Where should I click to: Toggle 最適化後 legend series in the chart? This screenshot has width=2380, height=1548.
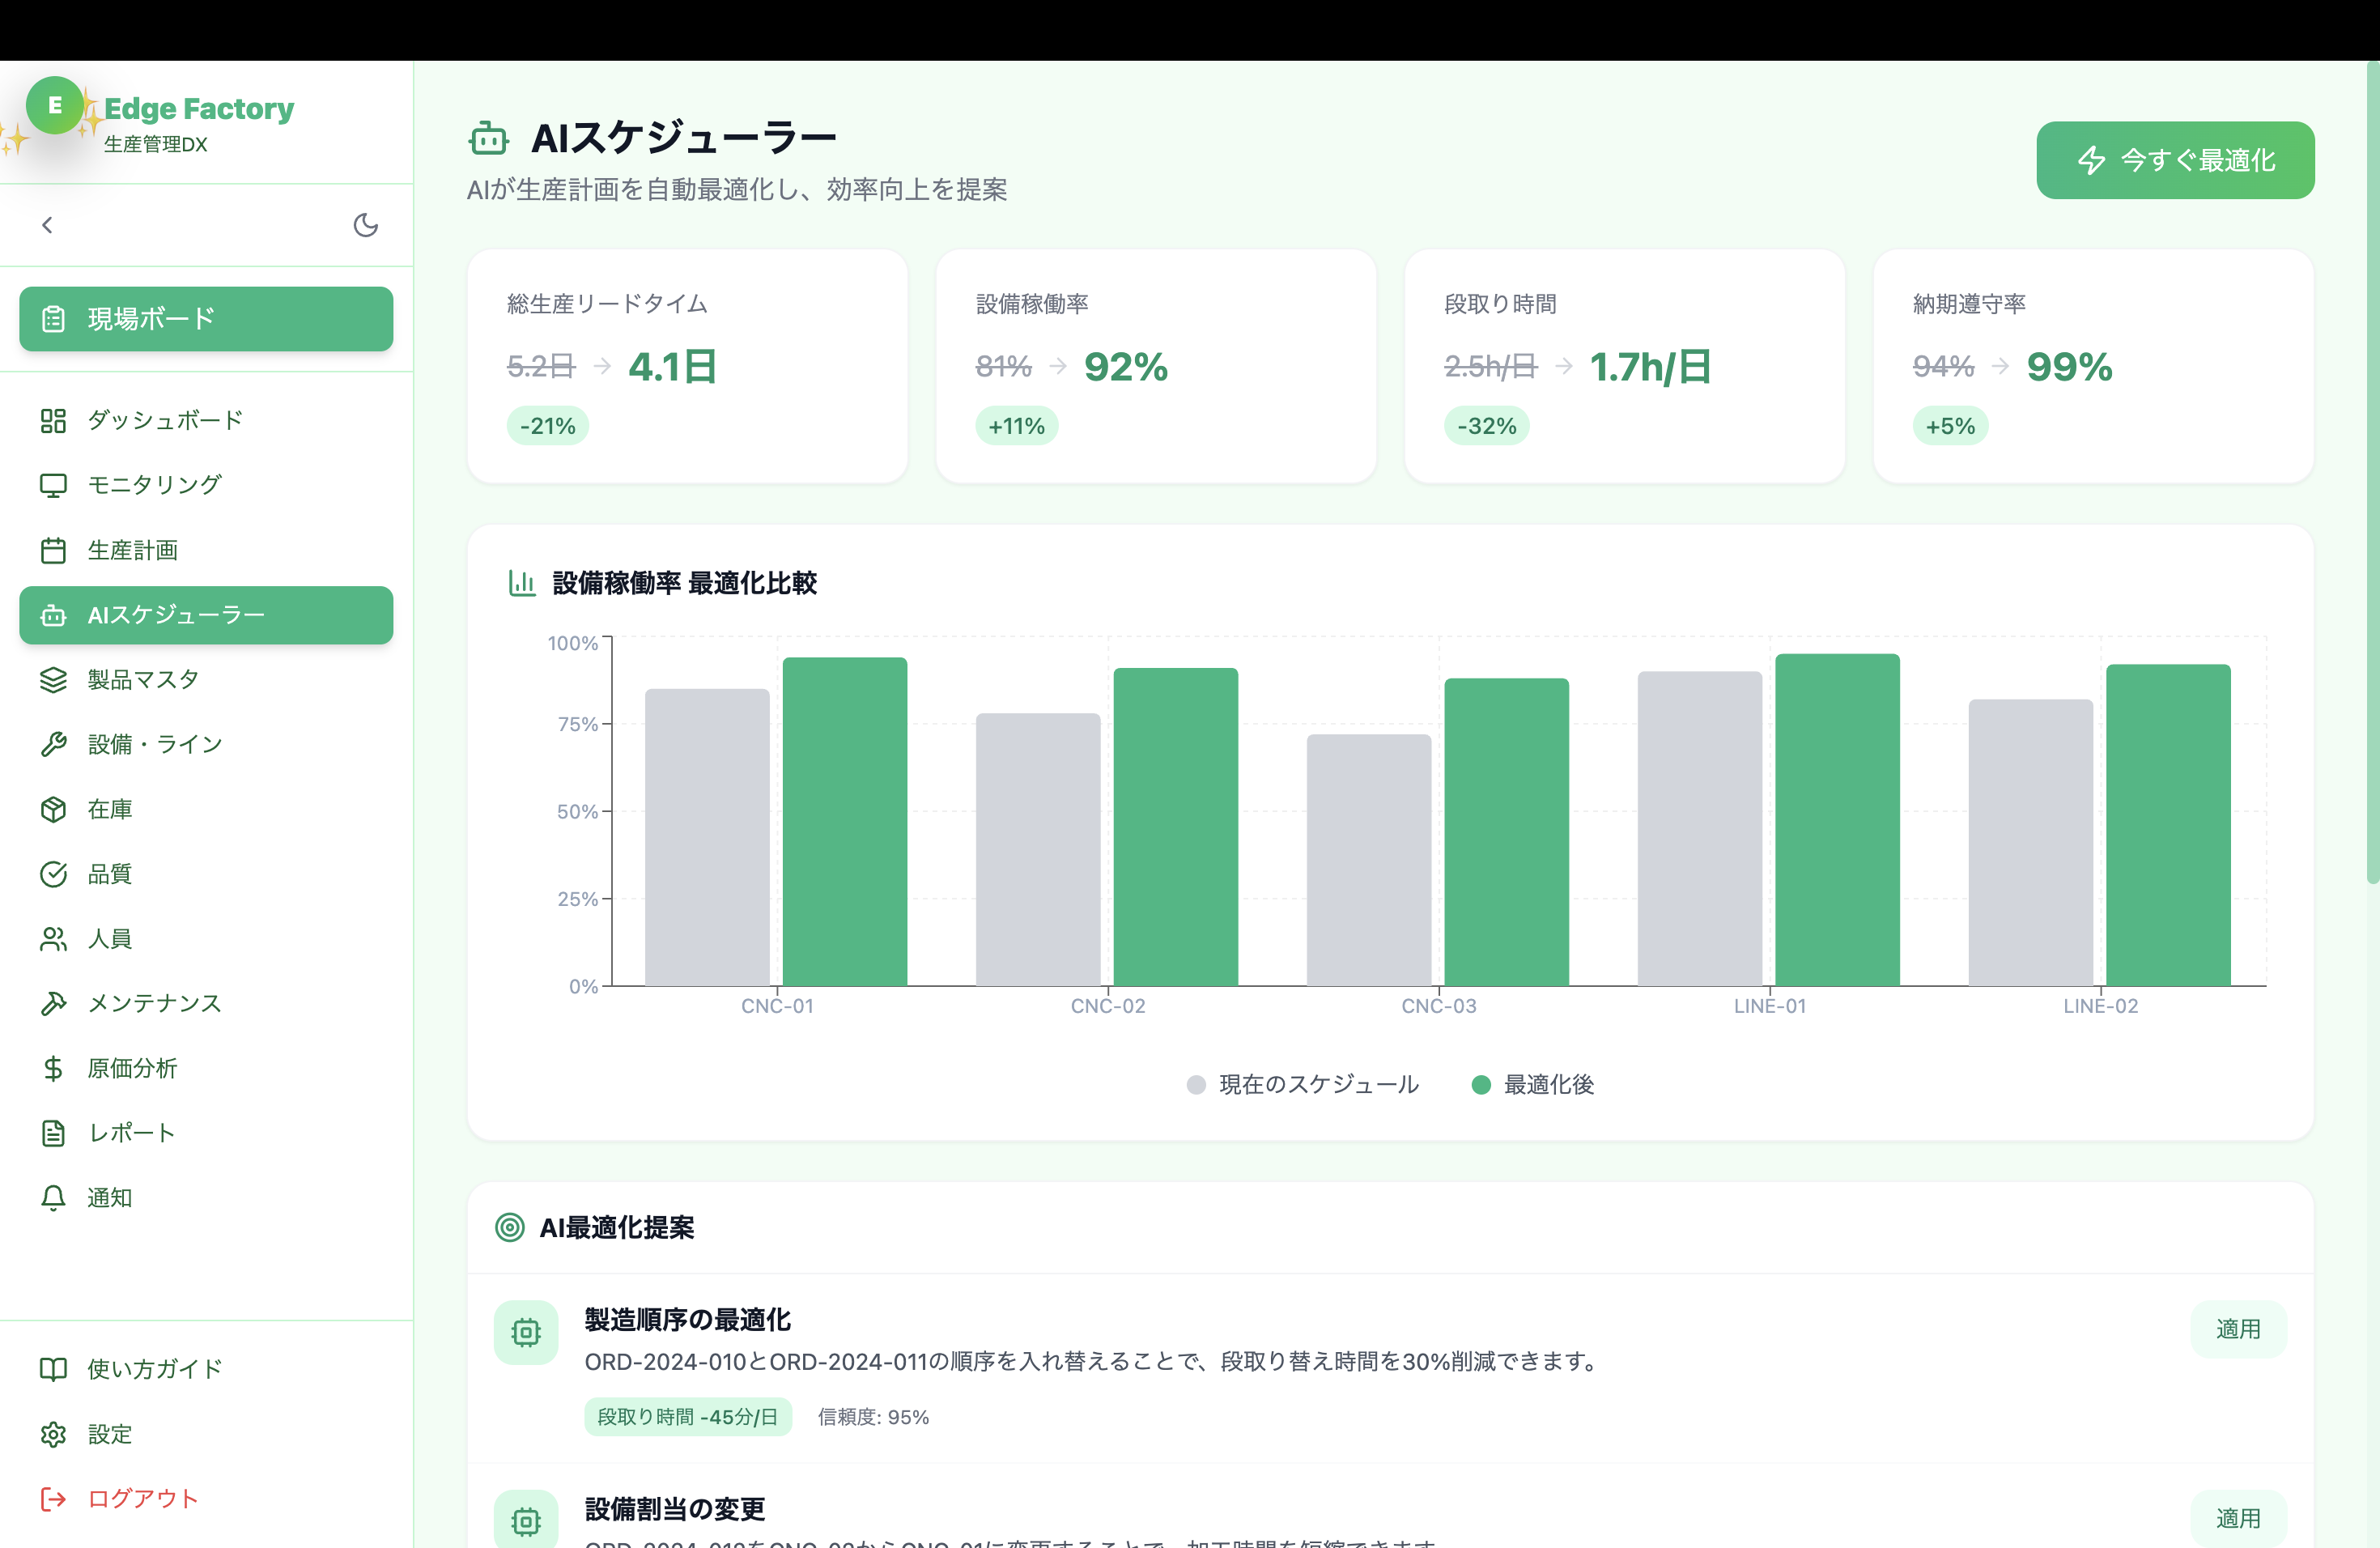pyautogui.click(x=1533, y=1085)
